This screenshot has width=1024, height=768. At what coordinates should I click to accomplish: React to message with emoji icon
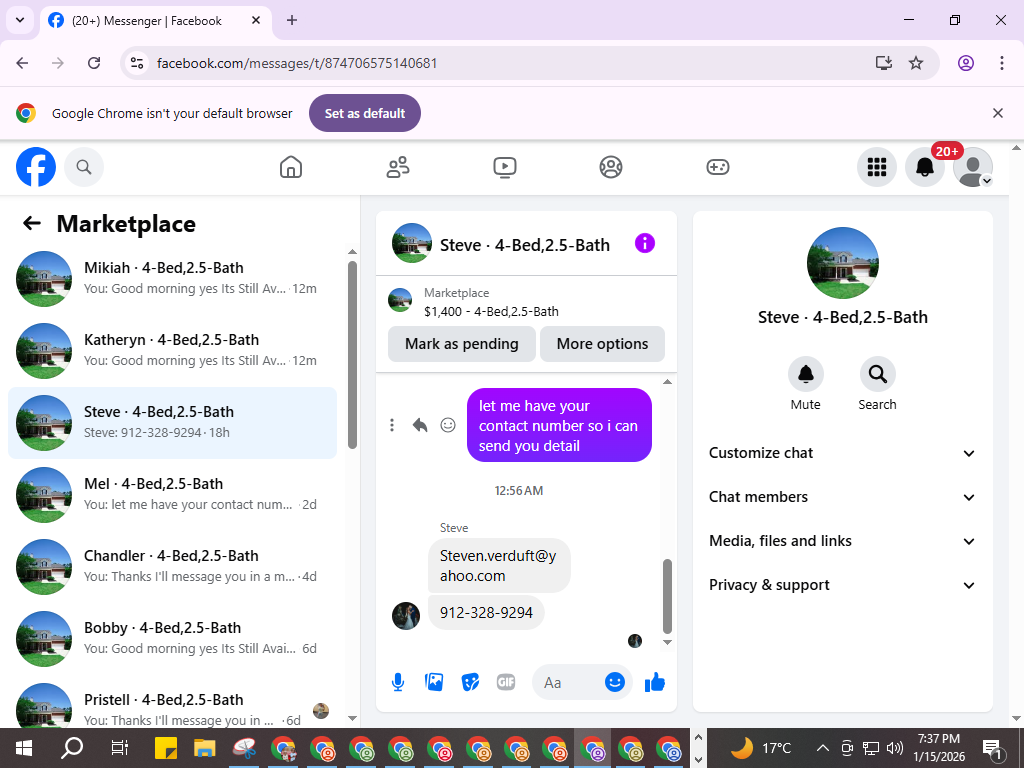tap(448, 425)
